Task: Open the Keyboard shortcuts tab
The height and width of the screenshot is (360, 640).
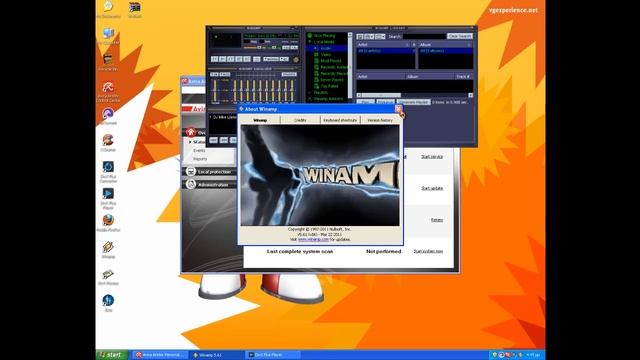Action: point(340,120)
